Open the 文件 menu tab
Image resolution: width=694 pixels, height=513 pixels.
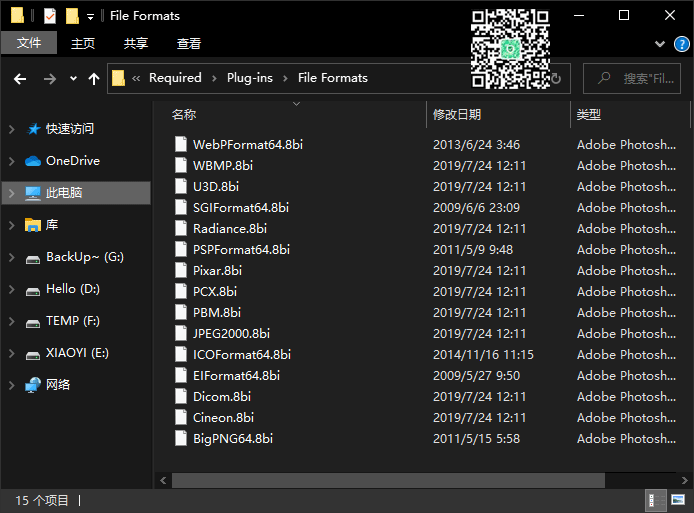pos(29,43)
